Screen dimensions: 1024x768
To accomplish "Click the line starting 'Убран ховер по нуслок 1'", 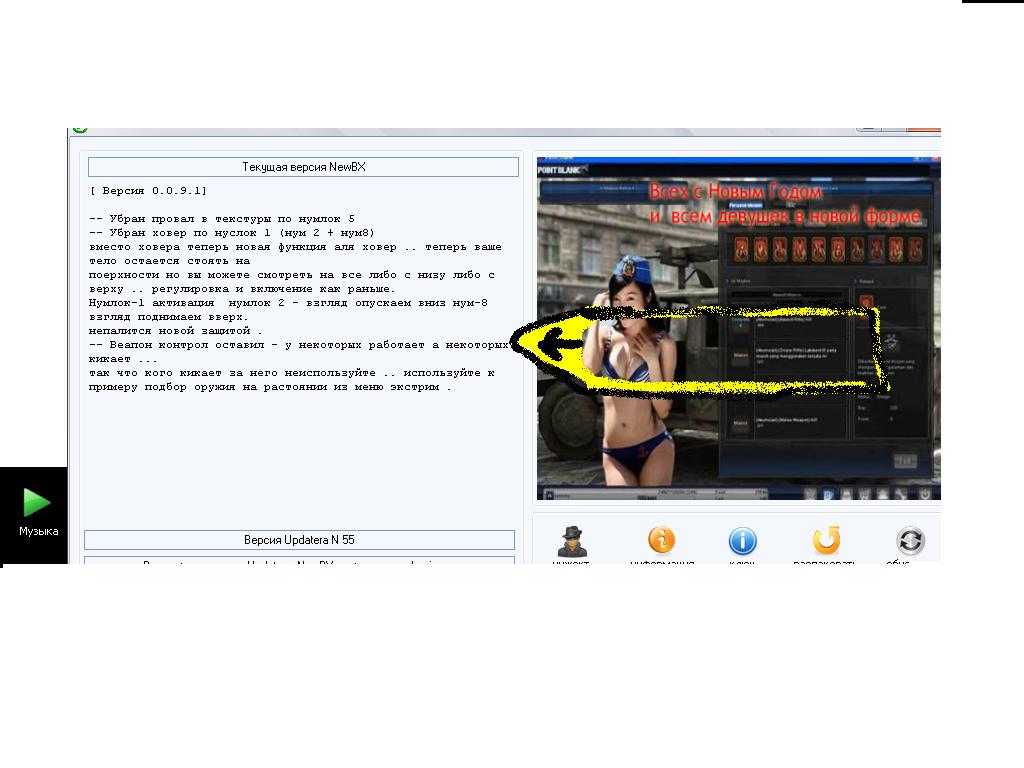I will tap(232, 232).
